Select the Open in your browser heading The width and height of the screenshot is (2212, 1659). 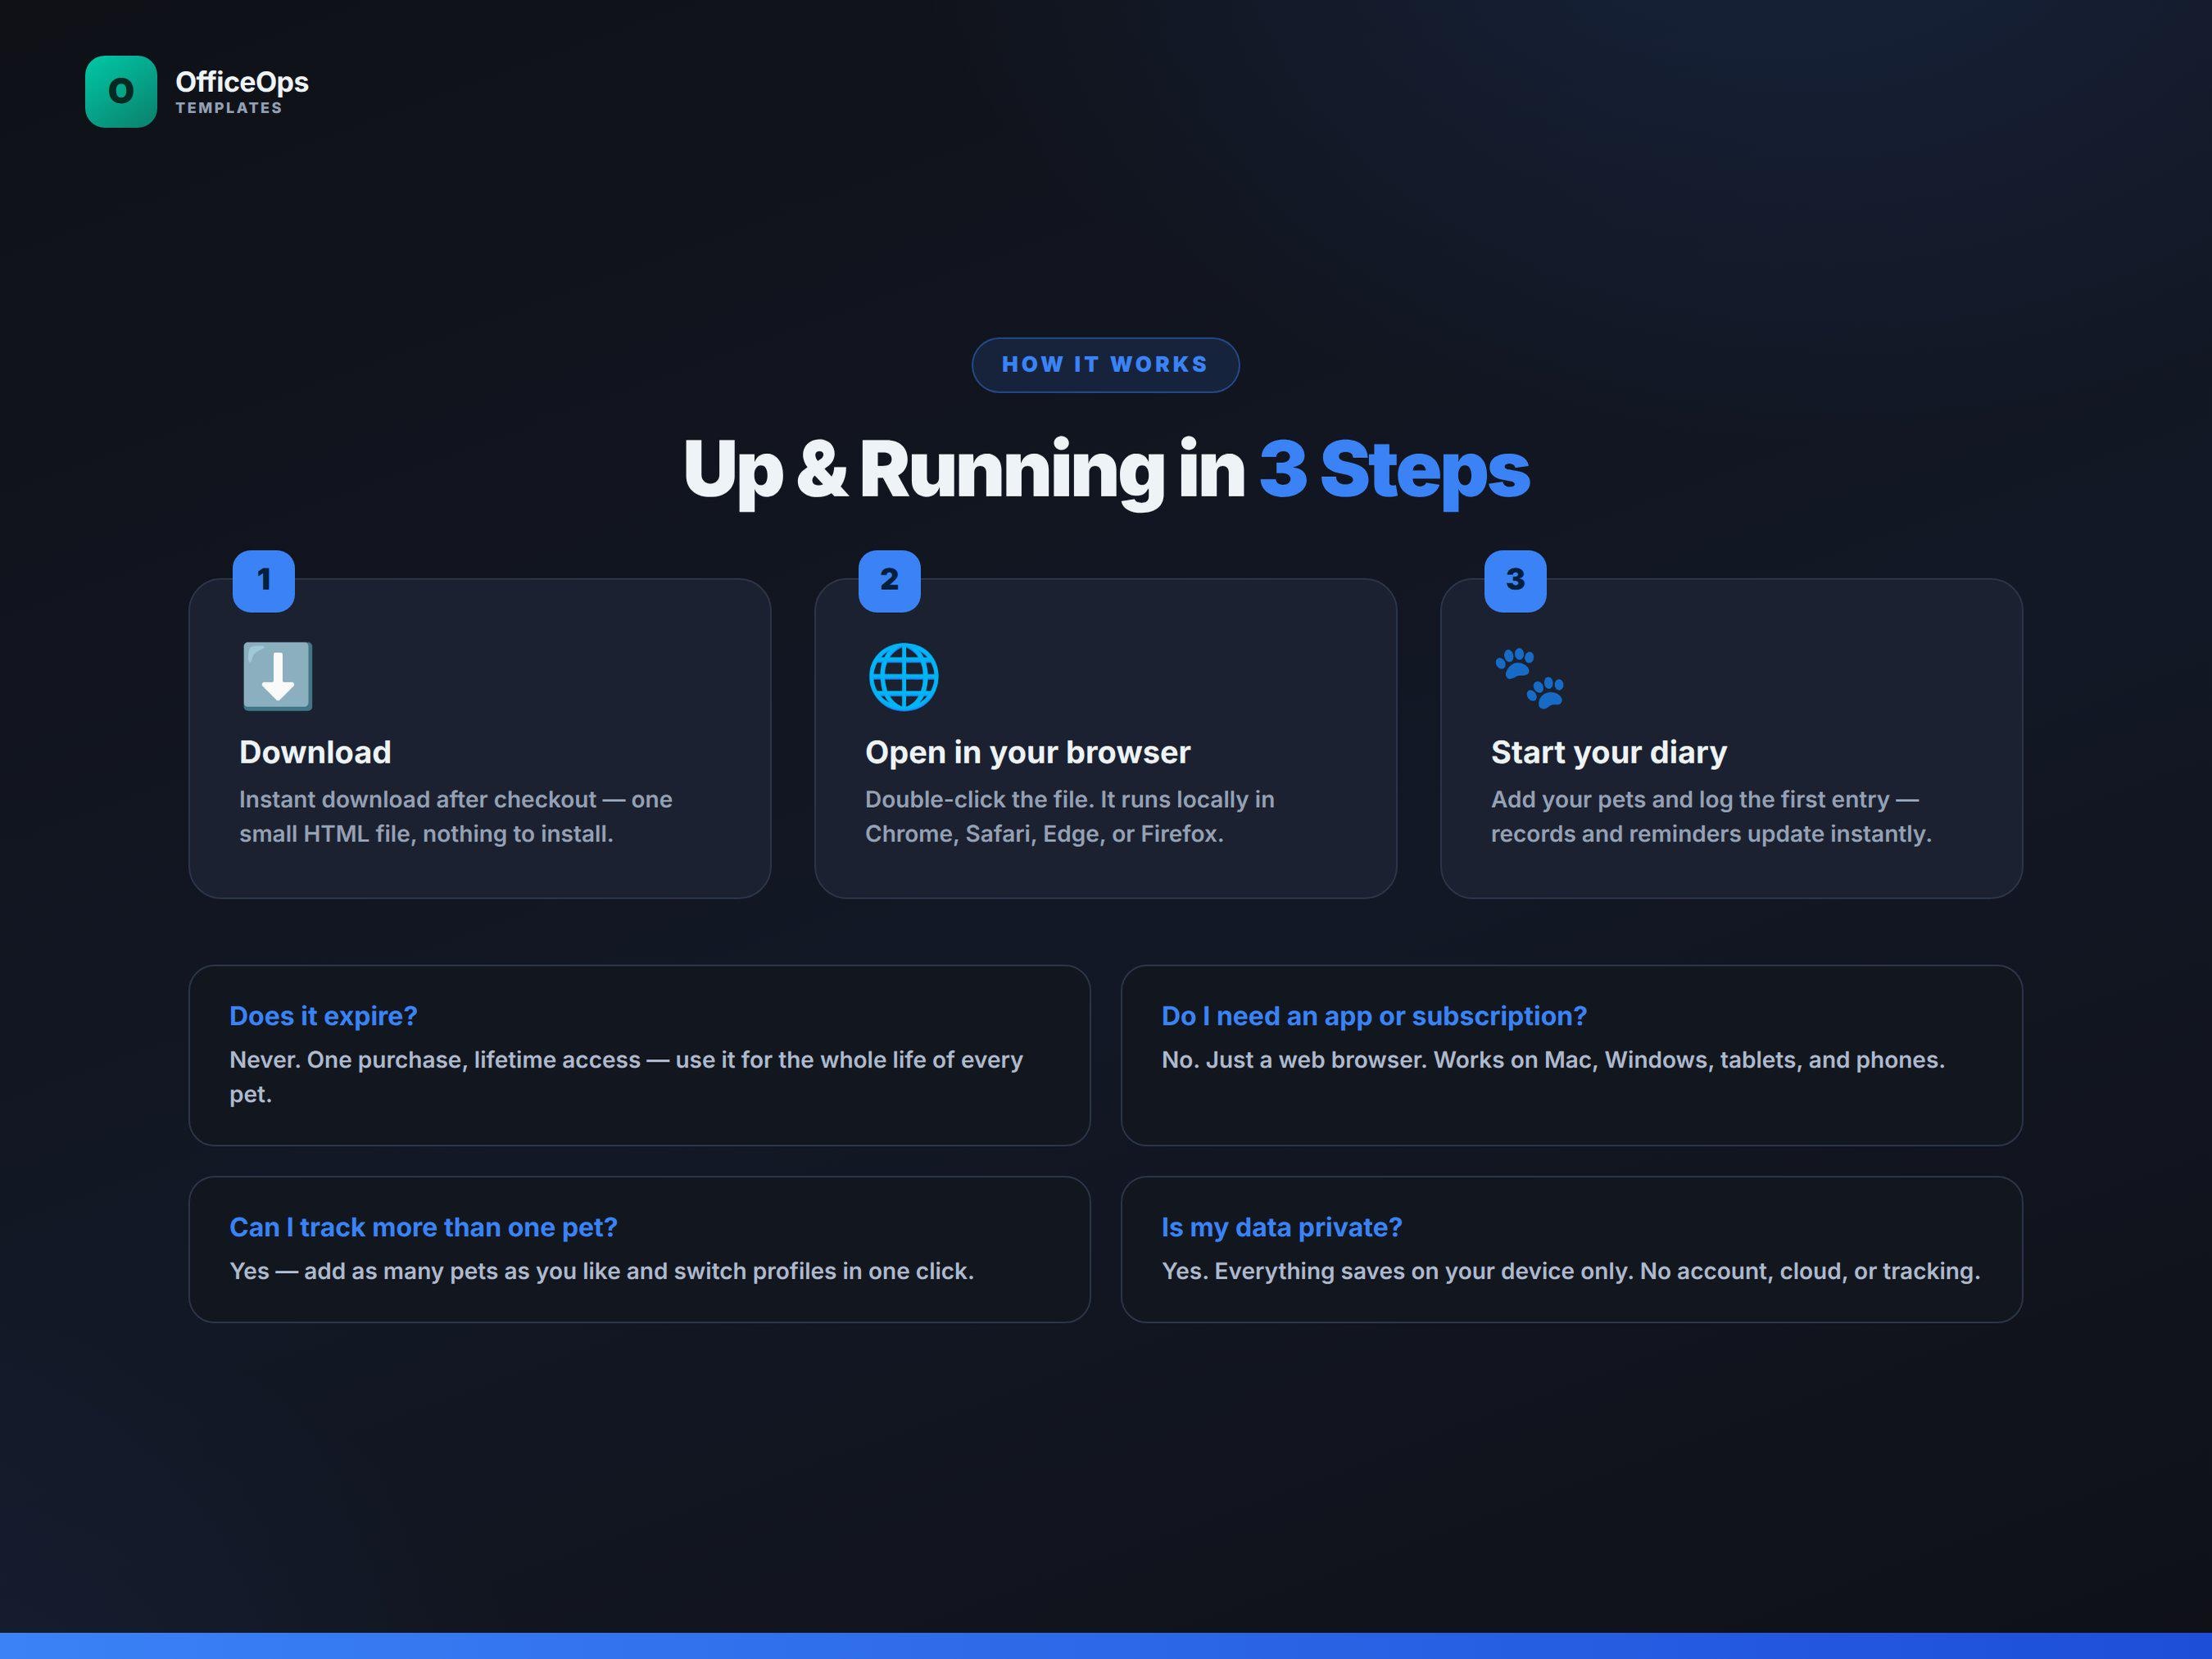click(1027, 752)
